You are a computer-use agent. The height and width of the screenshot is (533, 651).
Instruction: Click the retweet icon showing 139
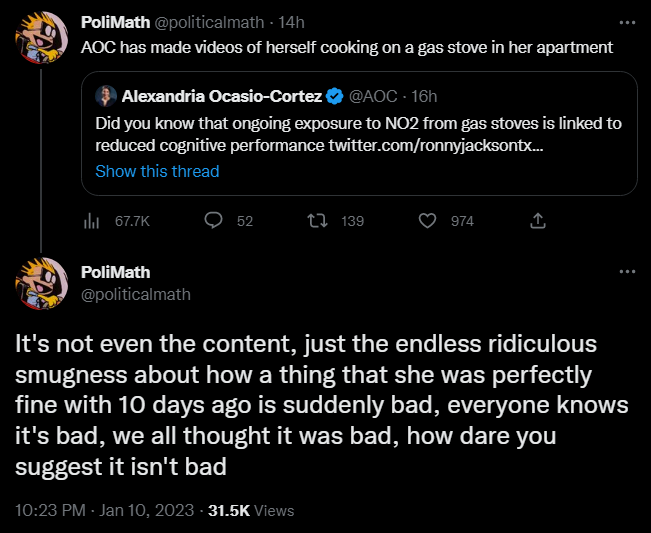319,221
